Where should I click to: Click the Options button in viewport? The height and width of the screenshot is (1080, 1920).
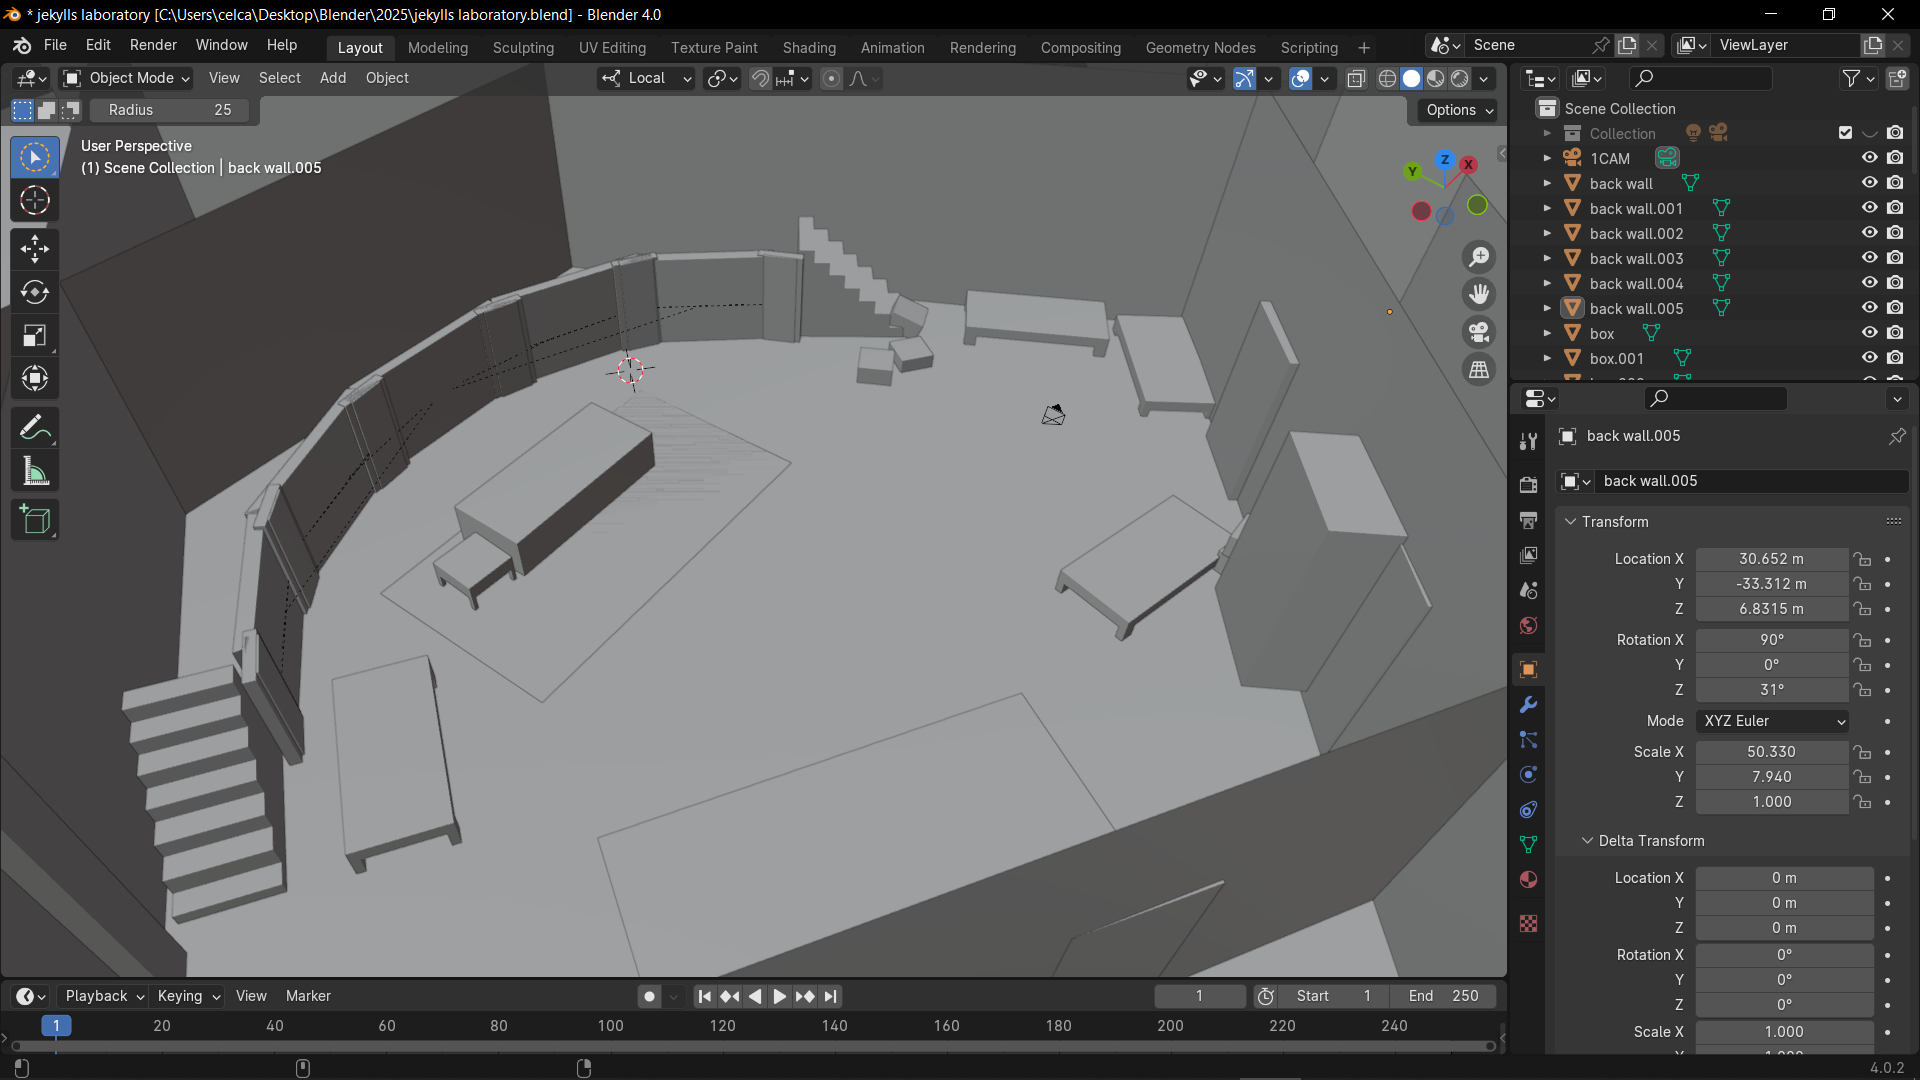pos(1459,110)
